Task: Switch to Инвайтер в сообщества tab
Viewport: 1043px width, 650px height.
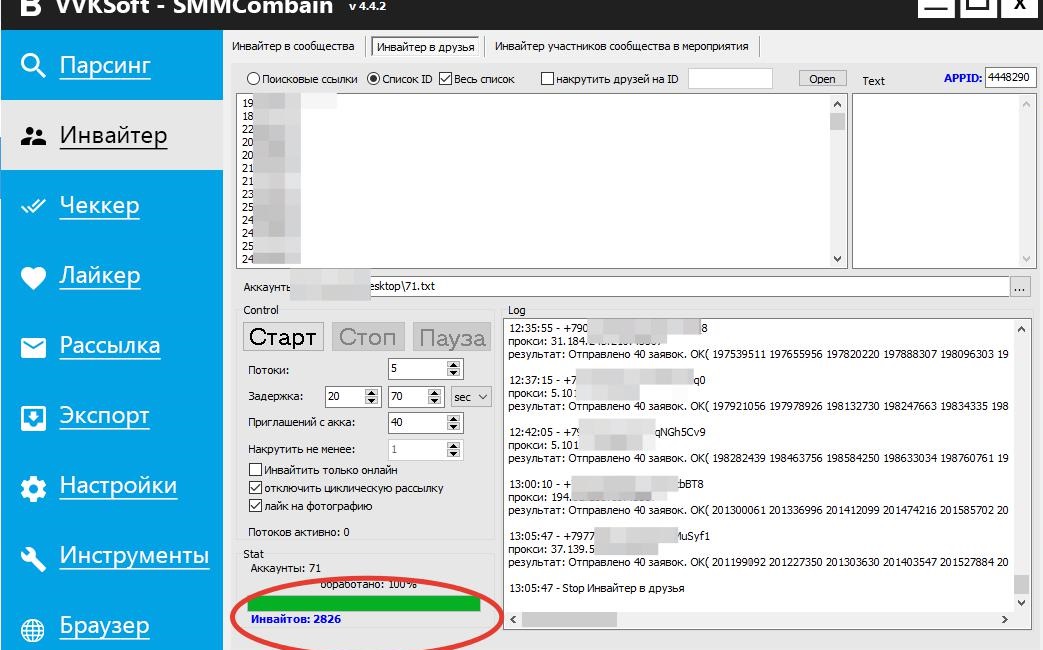Action: [293, 47]
